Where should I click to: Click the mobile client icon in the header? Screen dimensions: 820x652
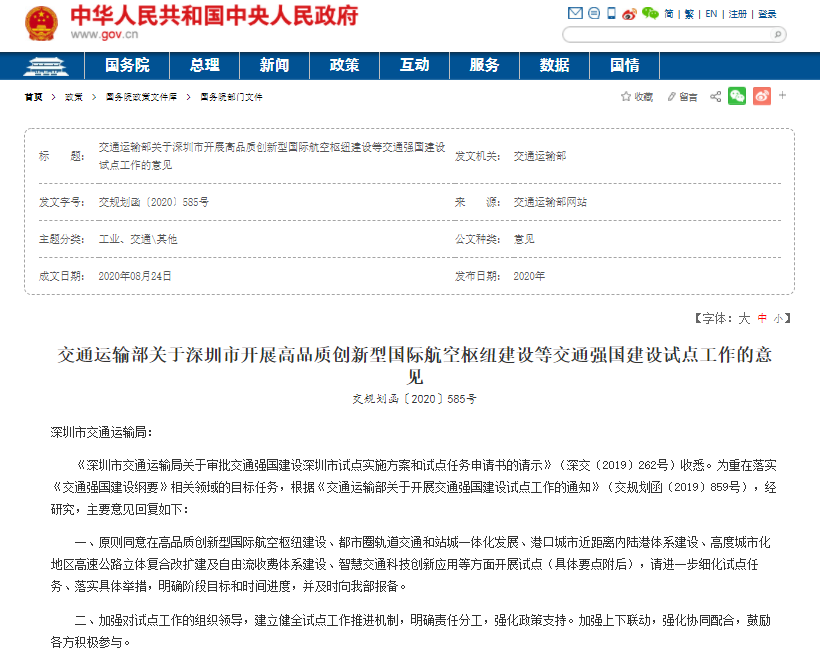[x=611, y=13]
